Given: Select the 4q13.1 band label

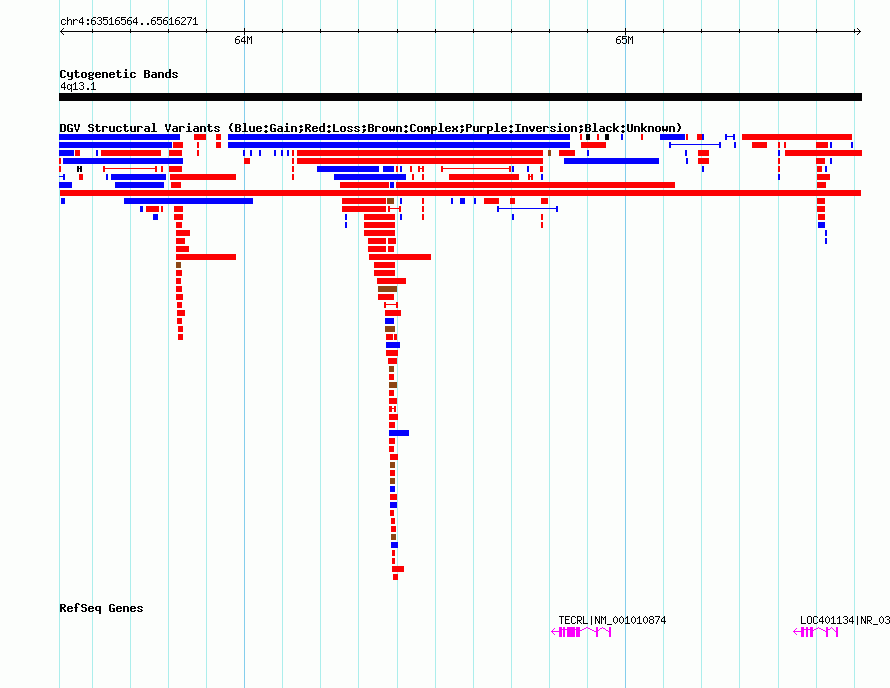Looking at the screenshot, I should tap(78, 86).
